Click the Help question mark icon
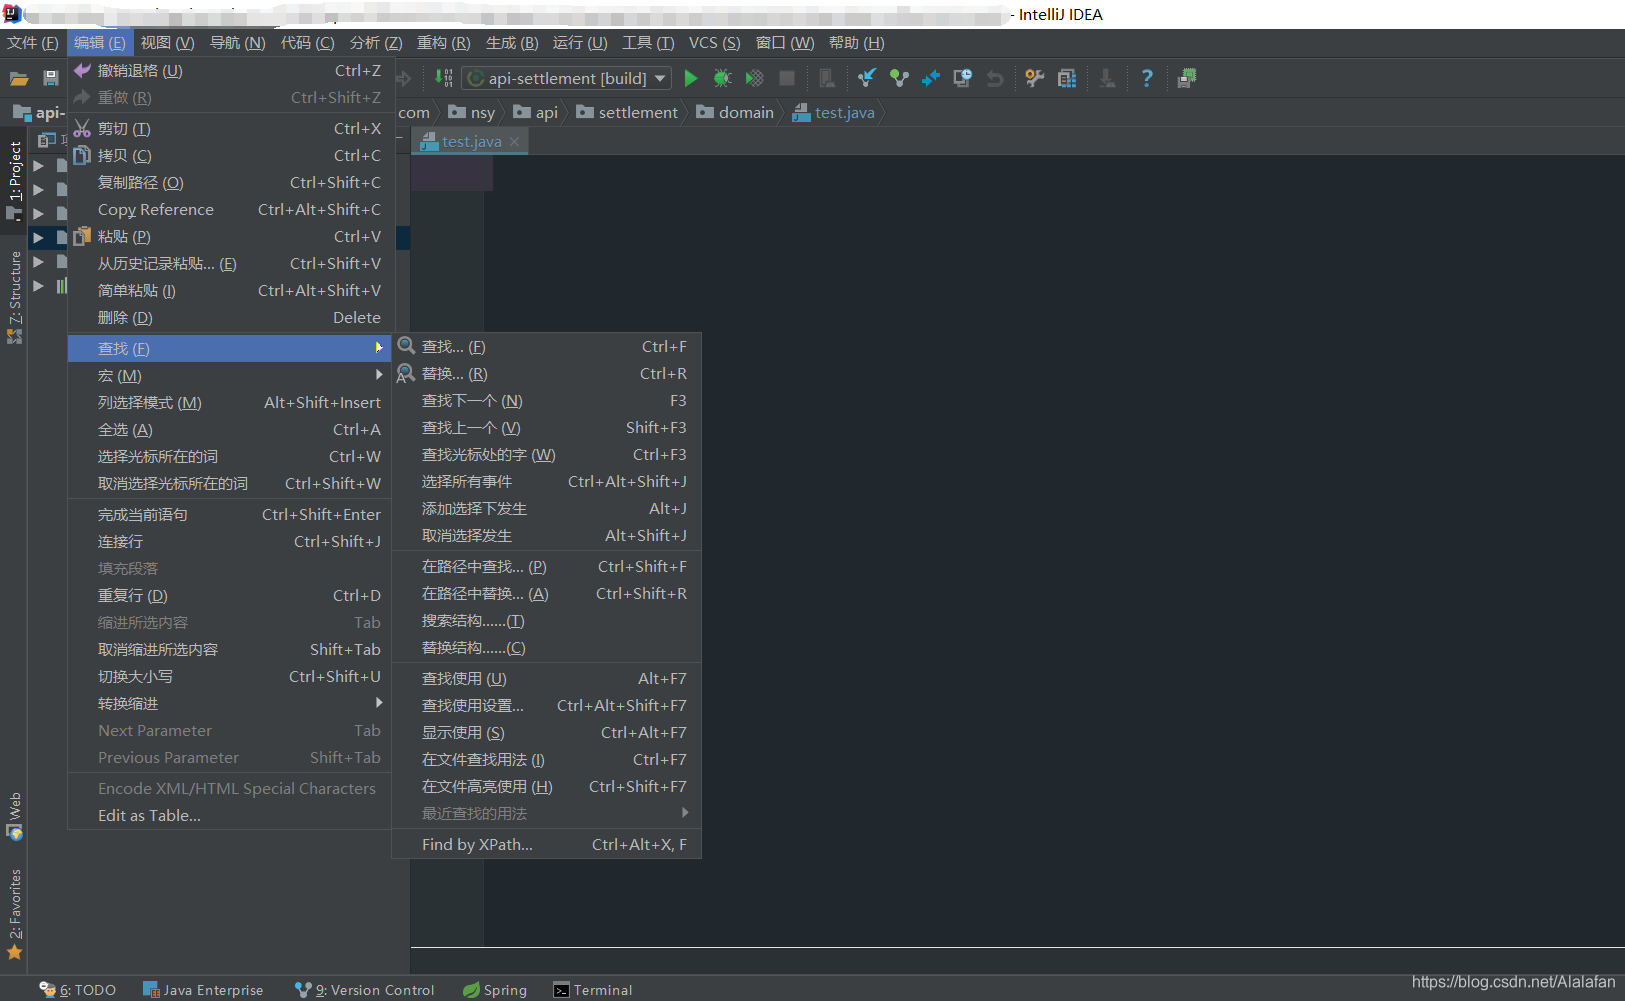The image size is (1625, 1001). click(x=1147, y=78)
